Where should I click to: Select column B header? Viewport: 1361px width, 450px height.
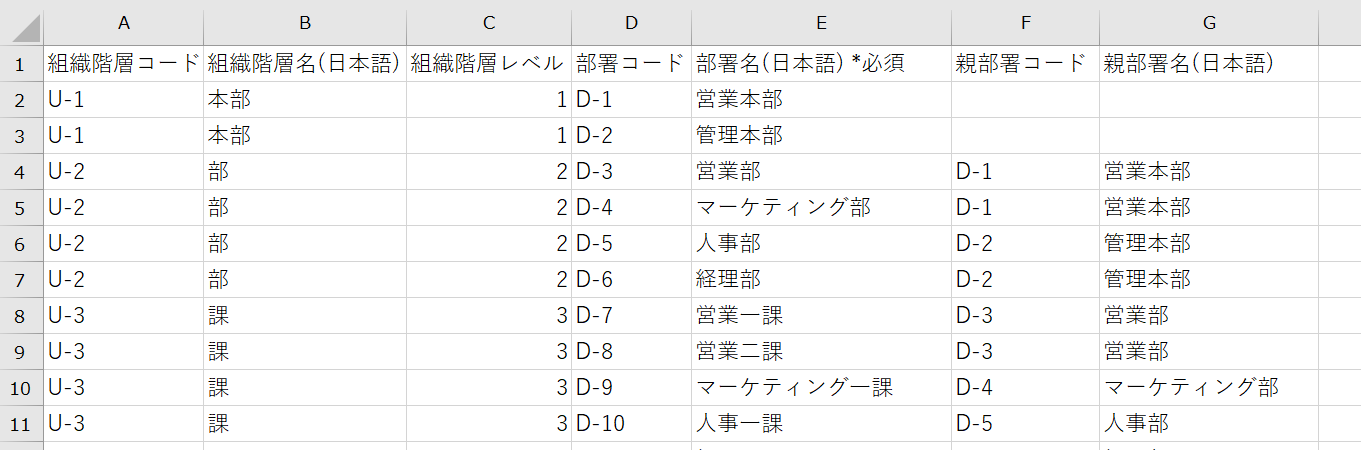click(x=304, y=23)
